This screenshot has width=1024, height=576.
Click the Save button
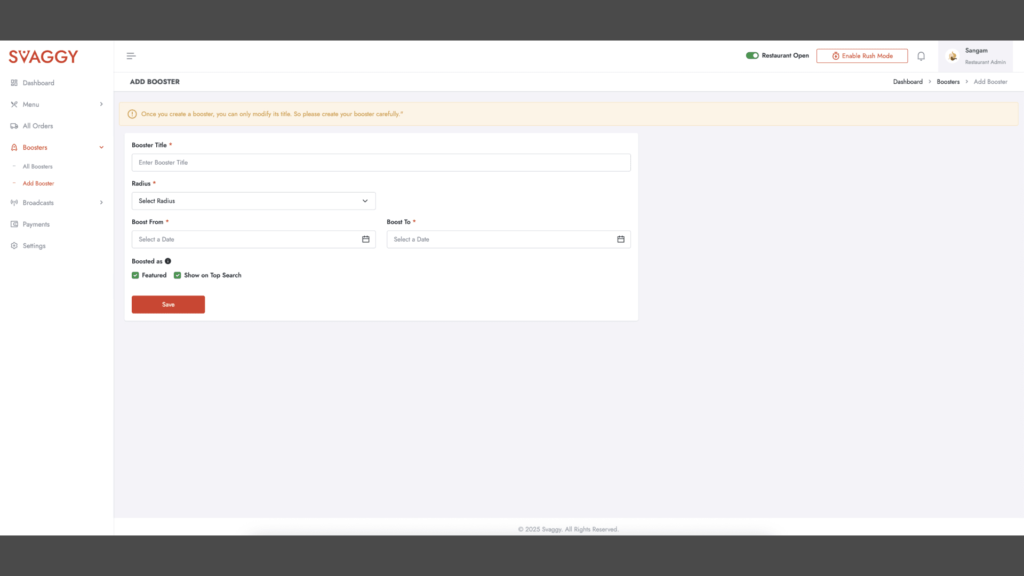[168, 304]
